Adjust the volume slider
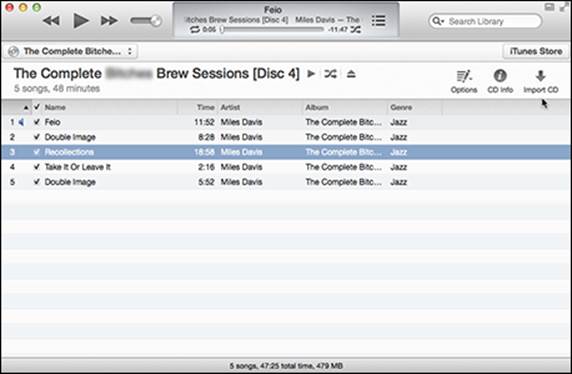Viewport: 572px width, 374px height. (x=146, y=21)
